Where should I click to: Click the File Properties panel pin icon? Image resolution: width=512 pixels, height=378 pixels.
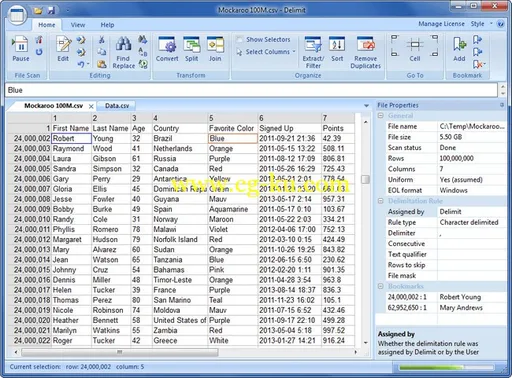(x=502, y=105)
